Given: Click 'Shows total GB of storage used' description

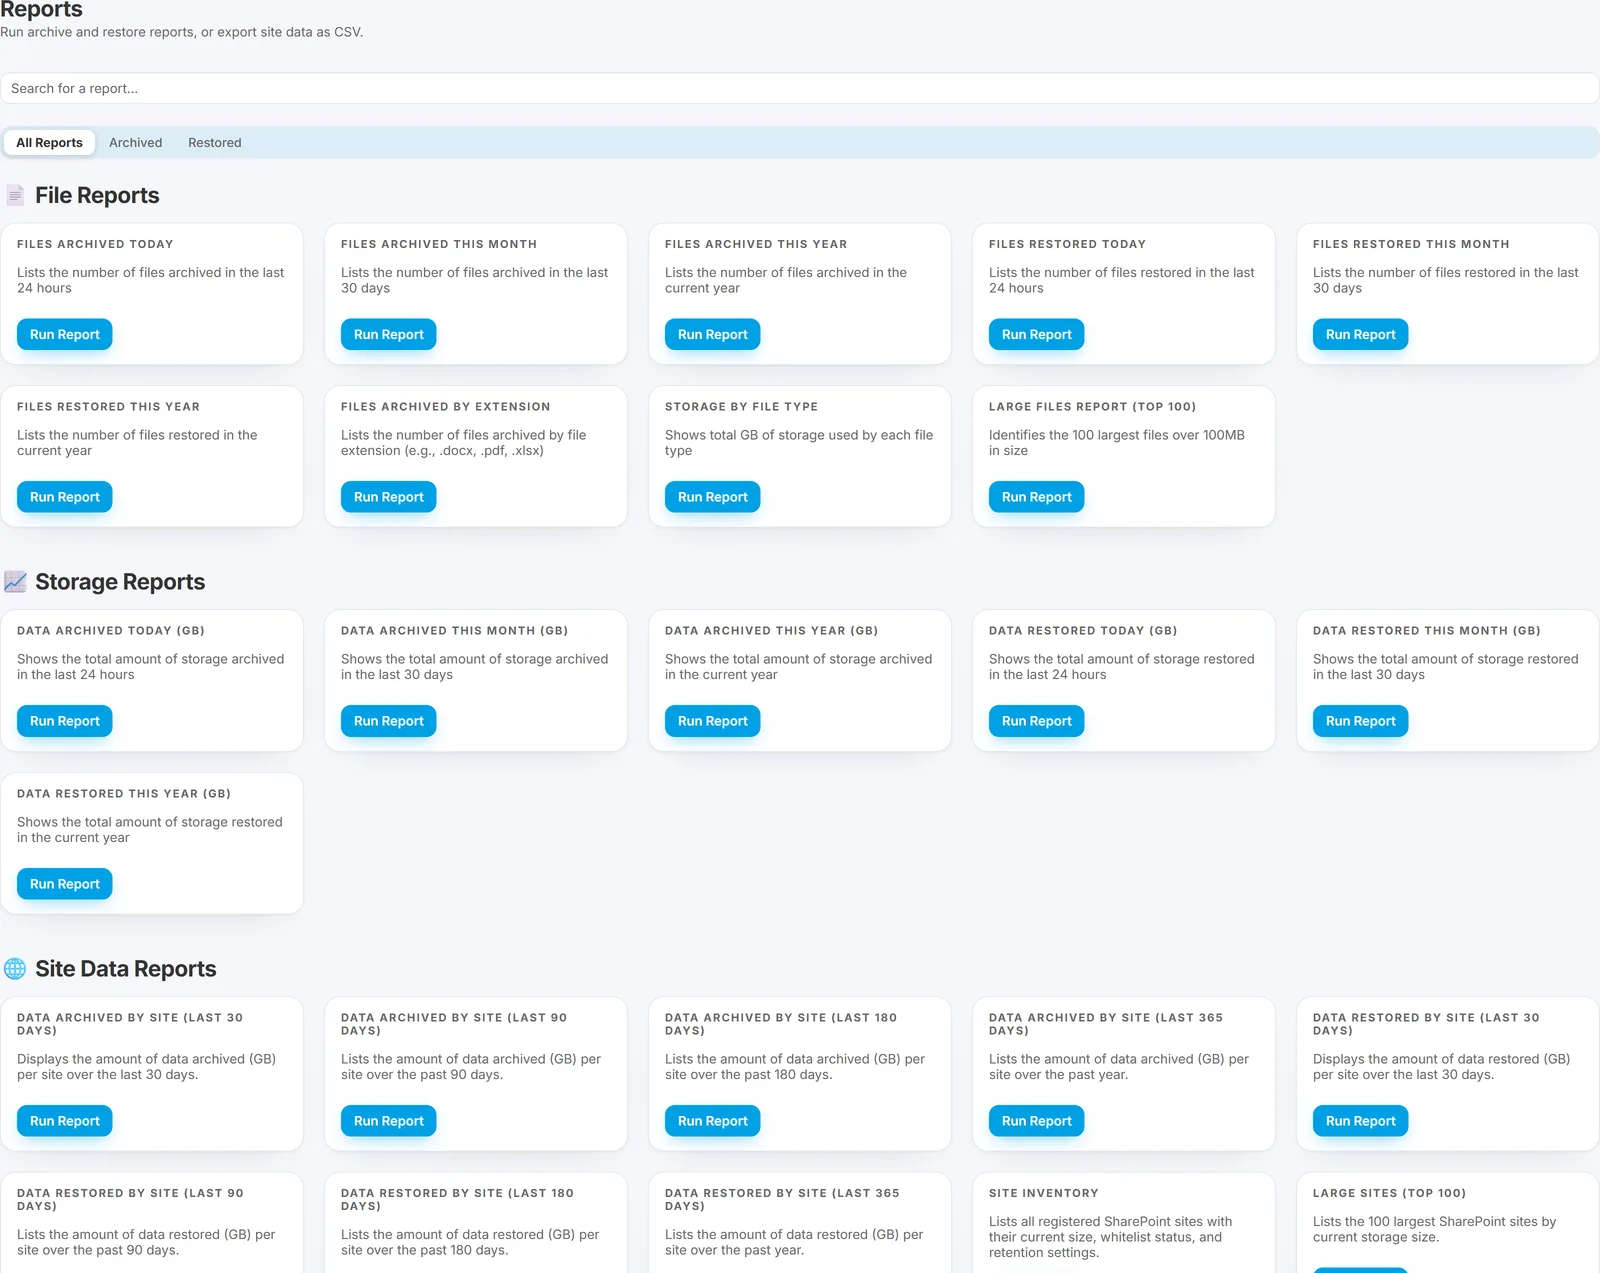Looking at the screenshot, I should click(x=799, y=443).
